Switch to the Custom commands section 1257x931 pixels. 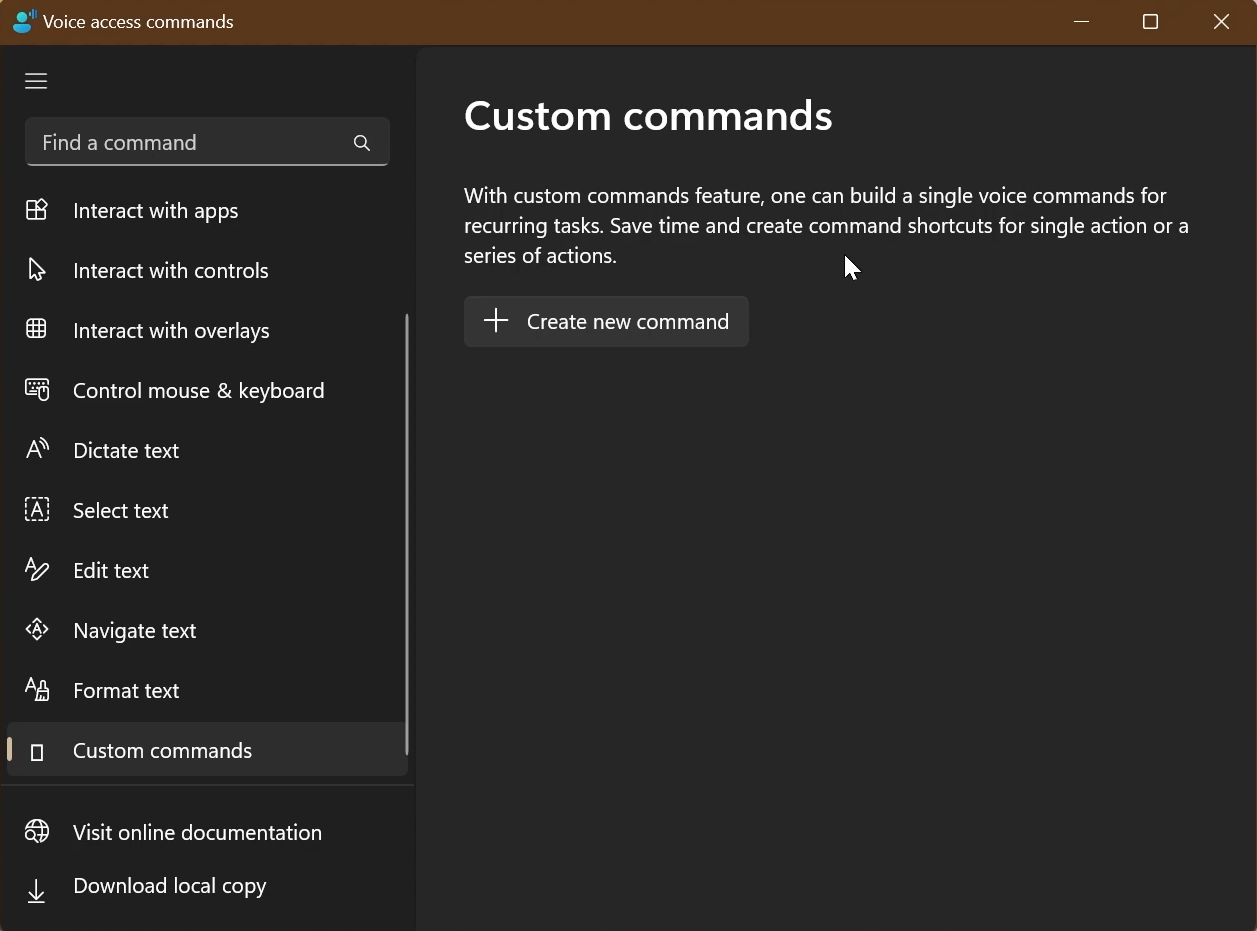coord(162,751)
